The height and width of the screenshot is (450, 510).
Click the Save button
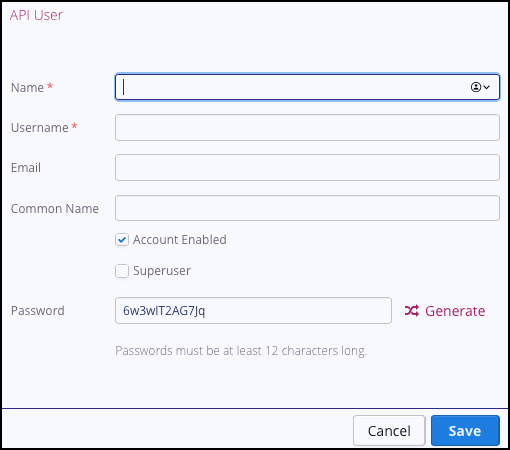465,430
